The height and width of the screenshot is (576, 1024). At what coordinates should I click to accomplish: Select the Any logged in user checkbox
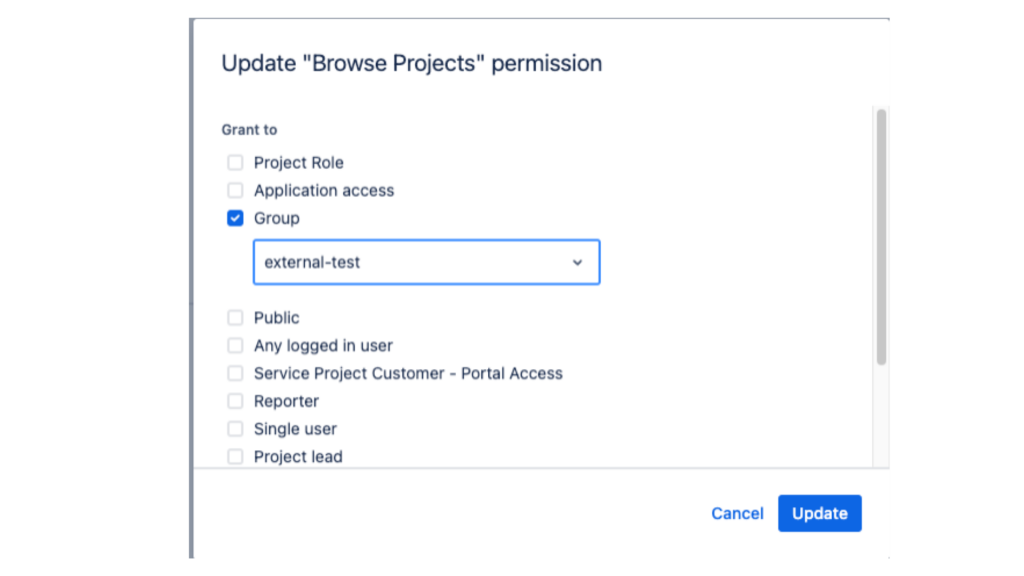pos(235,346)
